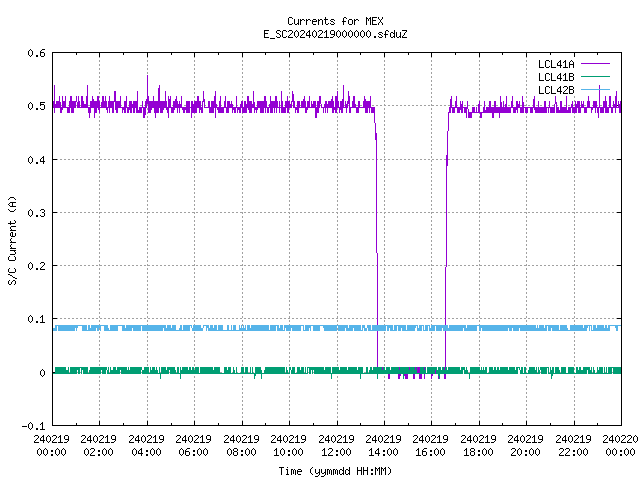Click the chart title 'Currents for MEX'
Screen dimensions: 640x480
335,21
